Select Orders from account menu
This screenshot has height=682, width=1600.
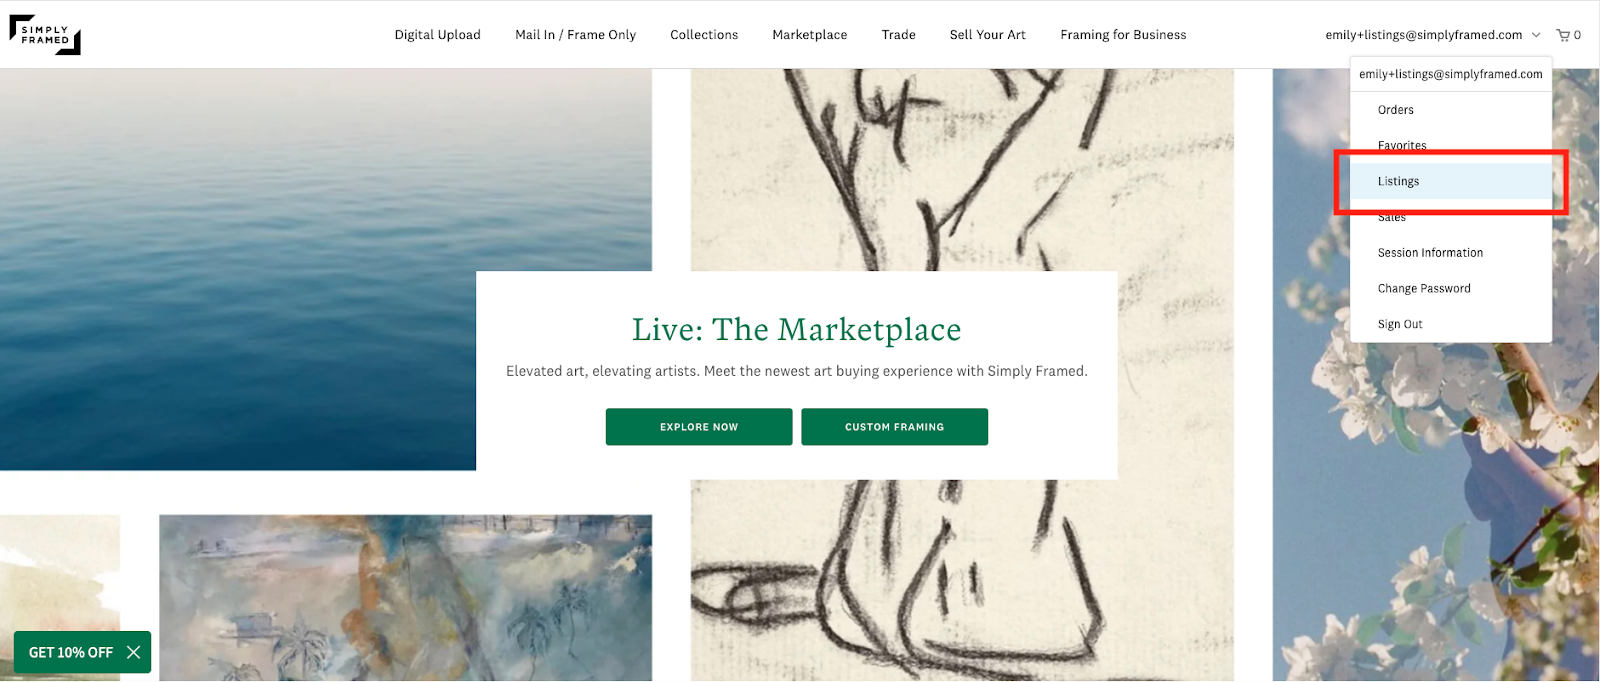pos(1451,110)
